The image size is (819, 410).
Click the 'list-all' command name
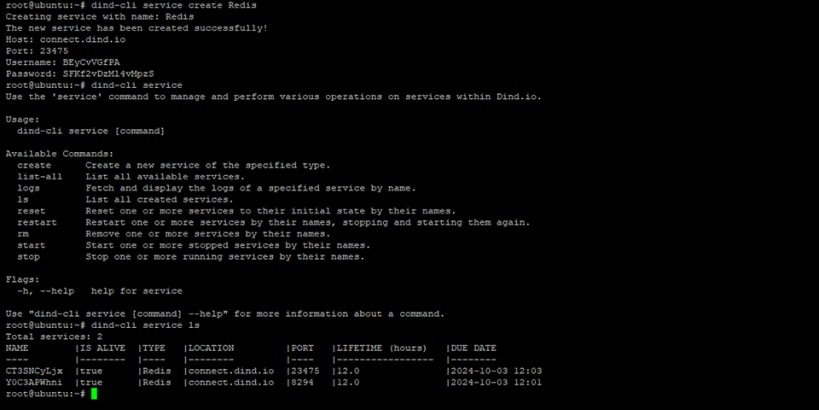point(40,177)
